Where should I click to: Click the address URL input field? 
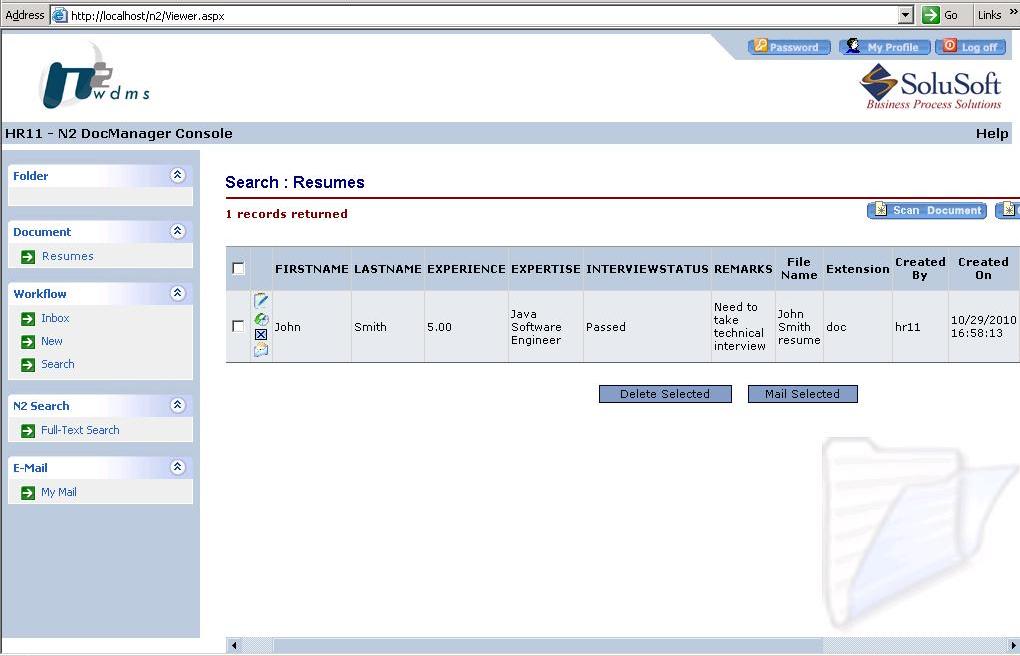tap(483, 15)
